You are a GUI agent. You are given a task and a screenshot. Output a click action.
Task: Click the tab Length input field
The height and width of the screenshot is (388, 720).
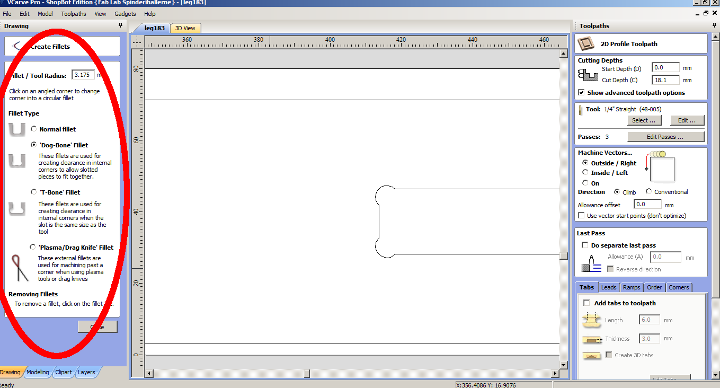[x=649, y=320]
